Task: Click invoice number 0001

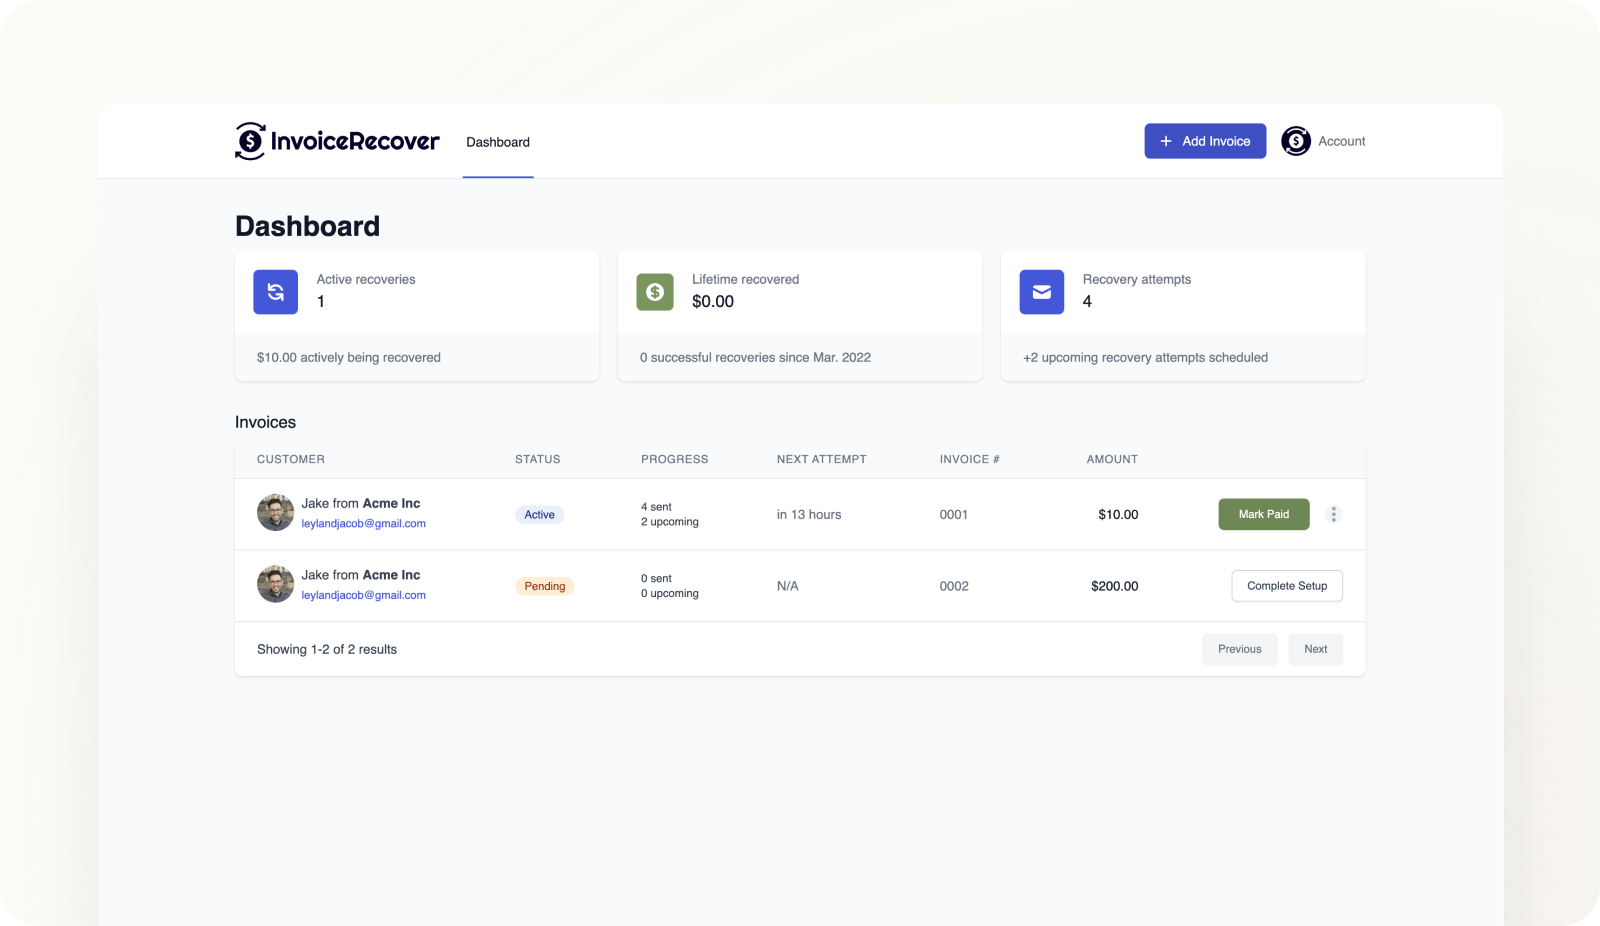Action: pyautogui.click(x=954, y=515)
